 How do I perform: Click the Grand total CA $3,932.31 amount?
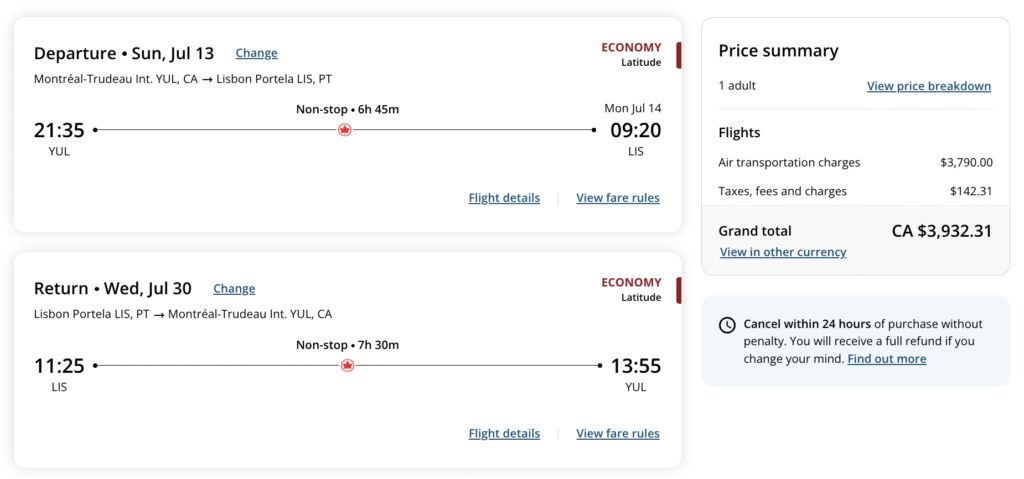point(941,231)
